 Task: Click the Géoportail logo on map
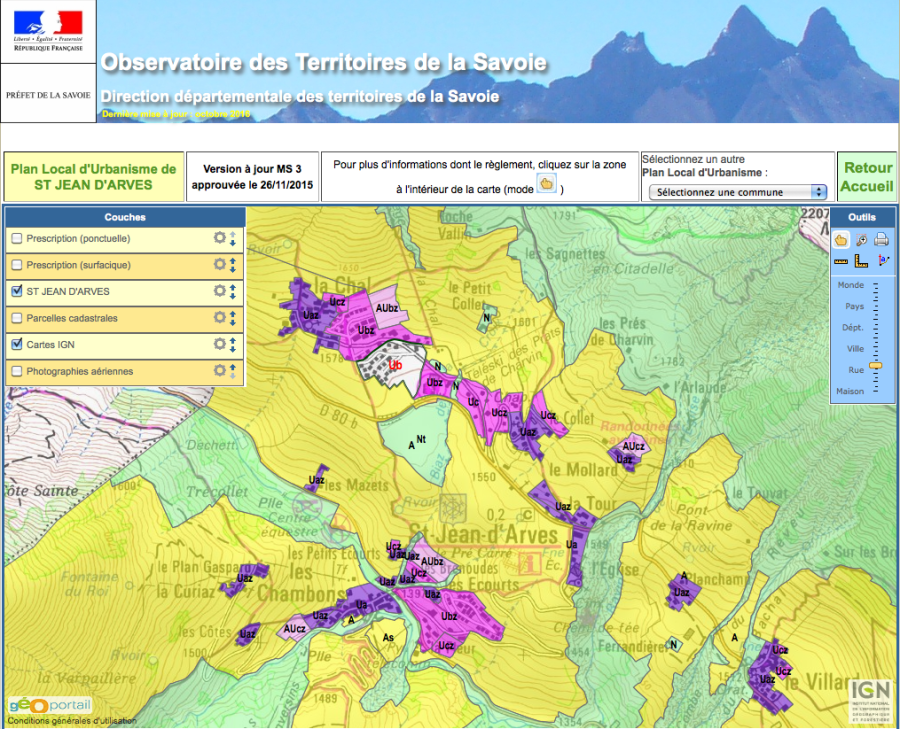point(50,704)
